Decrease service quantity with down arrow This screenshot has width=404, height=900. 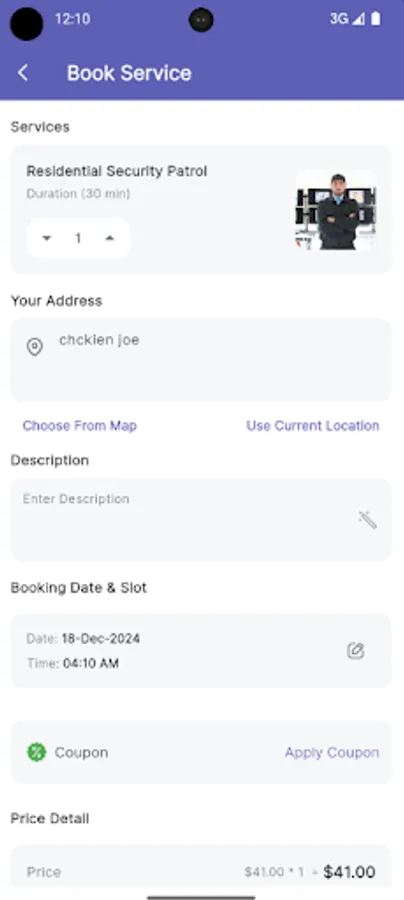[47, 238]
